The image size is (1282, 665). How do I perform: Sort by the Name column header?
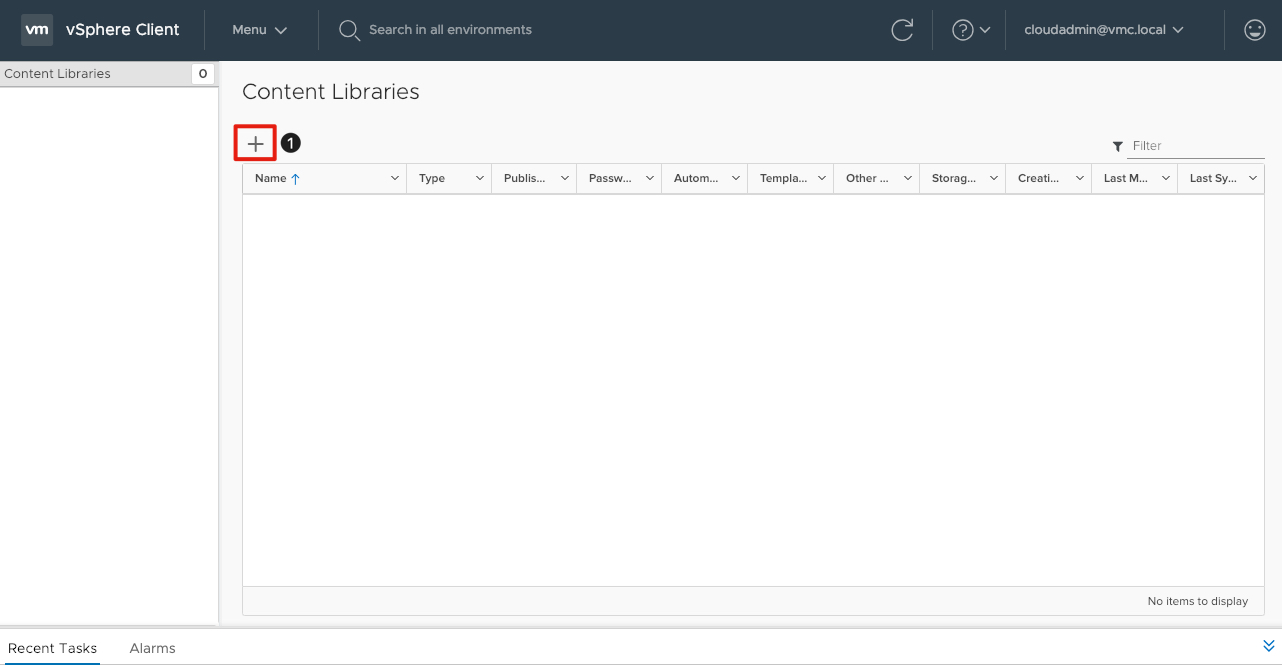(271, 179)
